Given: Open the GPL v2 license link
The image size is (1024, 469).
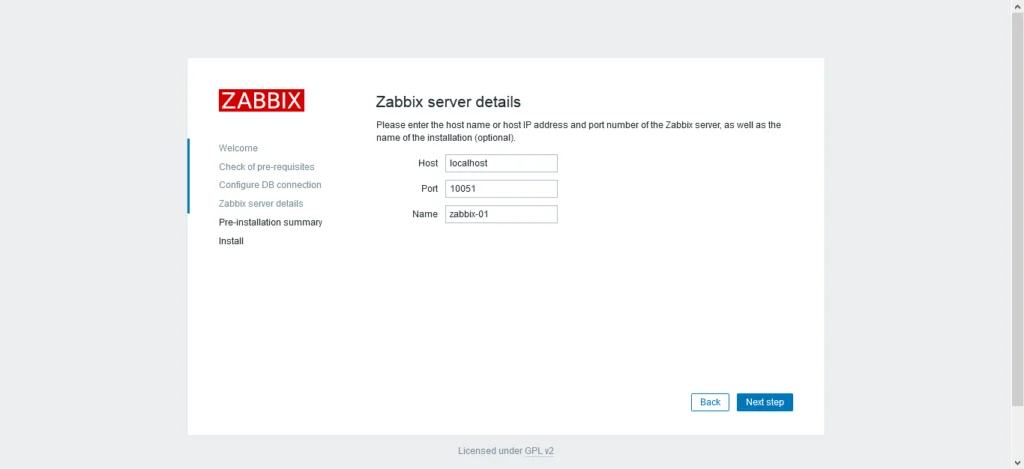Looking at the screenshot, I should (539, 451).
